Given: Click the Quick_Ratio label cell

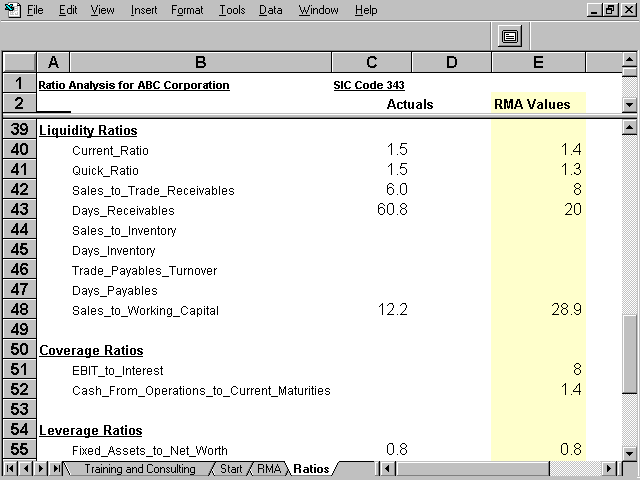Looking at the screenshot, I should click(x=105, y=171).
